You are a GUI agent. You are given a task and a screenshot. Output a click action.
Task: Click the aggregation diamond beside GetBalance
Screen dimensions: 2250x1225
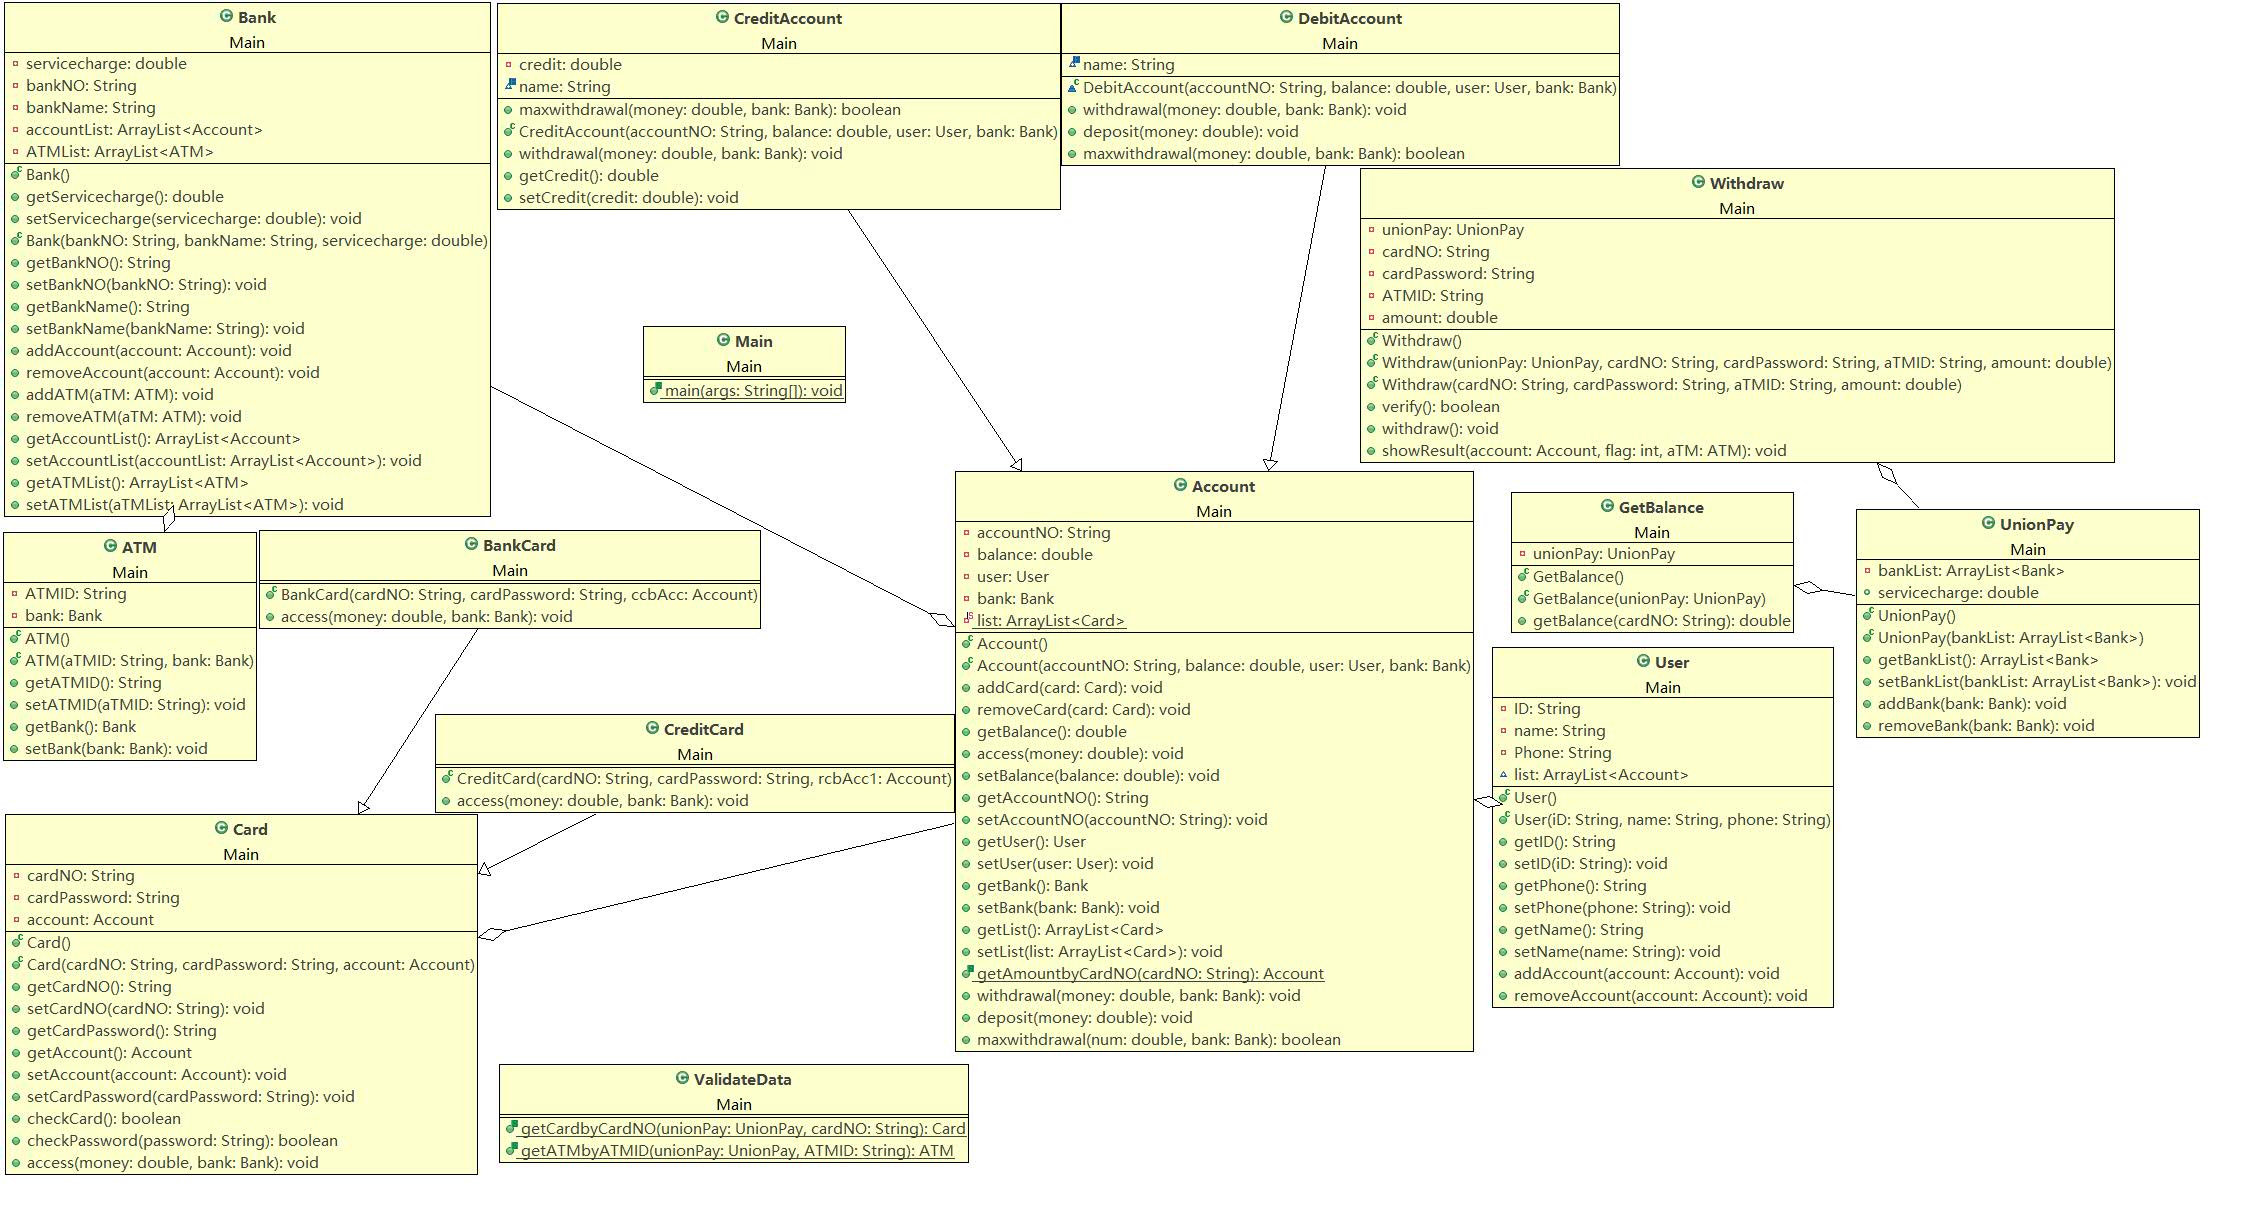1808,588
